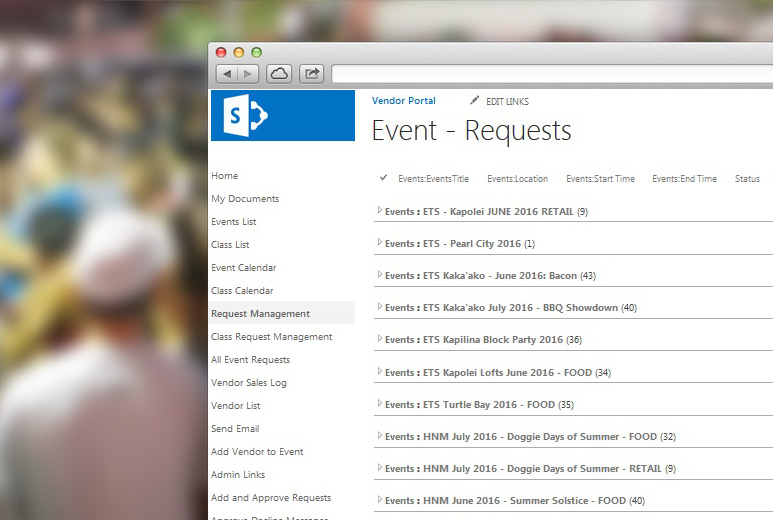
Task: Click the share icon in browser toolbar
Action: pos(312,74)
